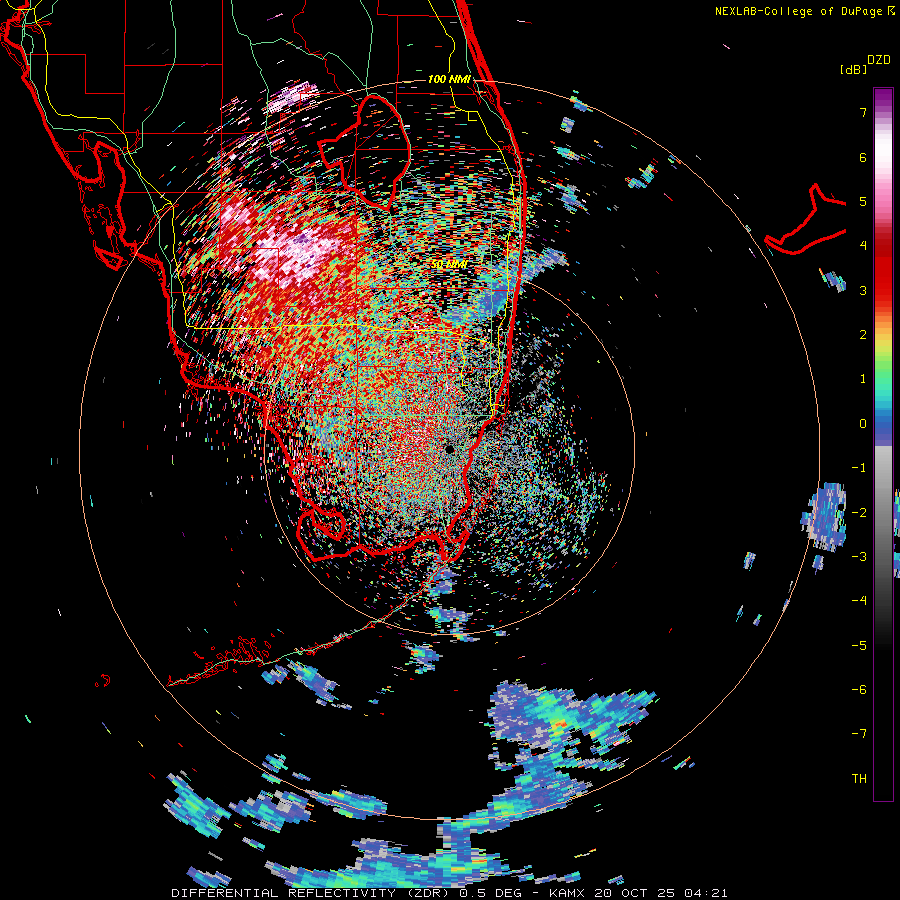
Task: Click the -6 value on the color scale
Action: click(859, 690)
